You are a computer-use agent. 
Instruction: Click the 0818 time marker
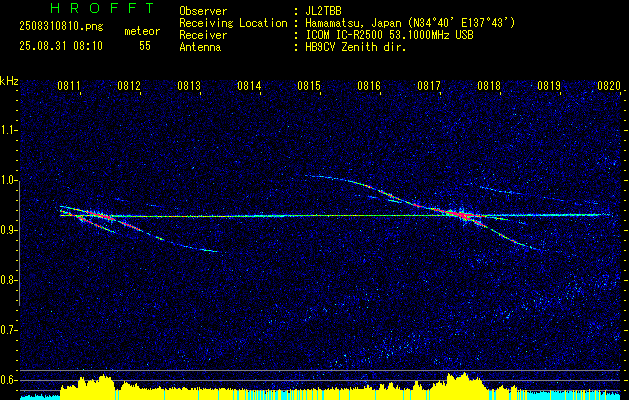coord(489,86)
